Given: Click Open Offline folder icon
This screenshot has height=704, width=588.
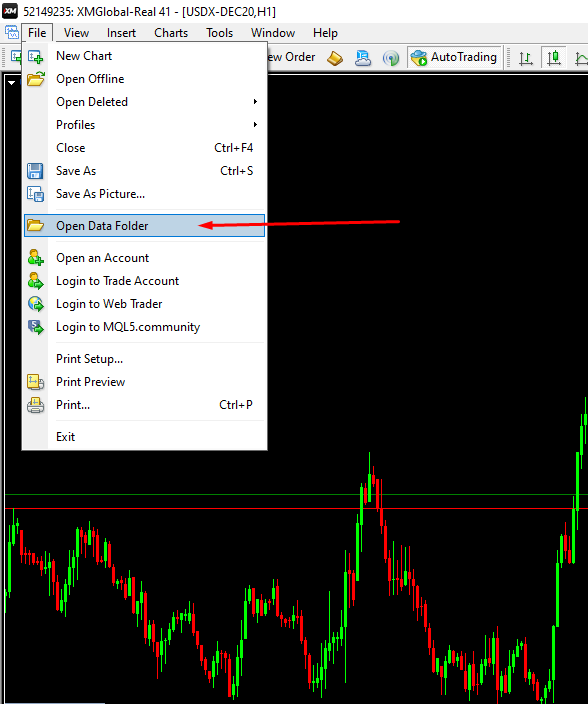Looking at the screenshot, I should 35,79.
